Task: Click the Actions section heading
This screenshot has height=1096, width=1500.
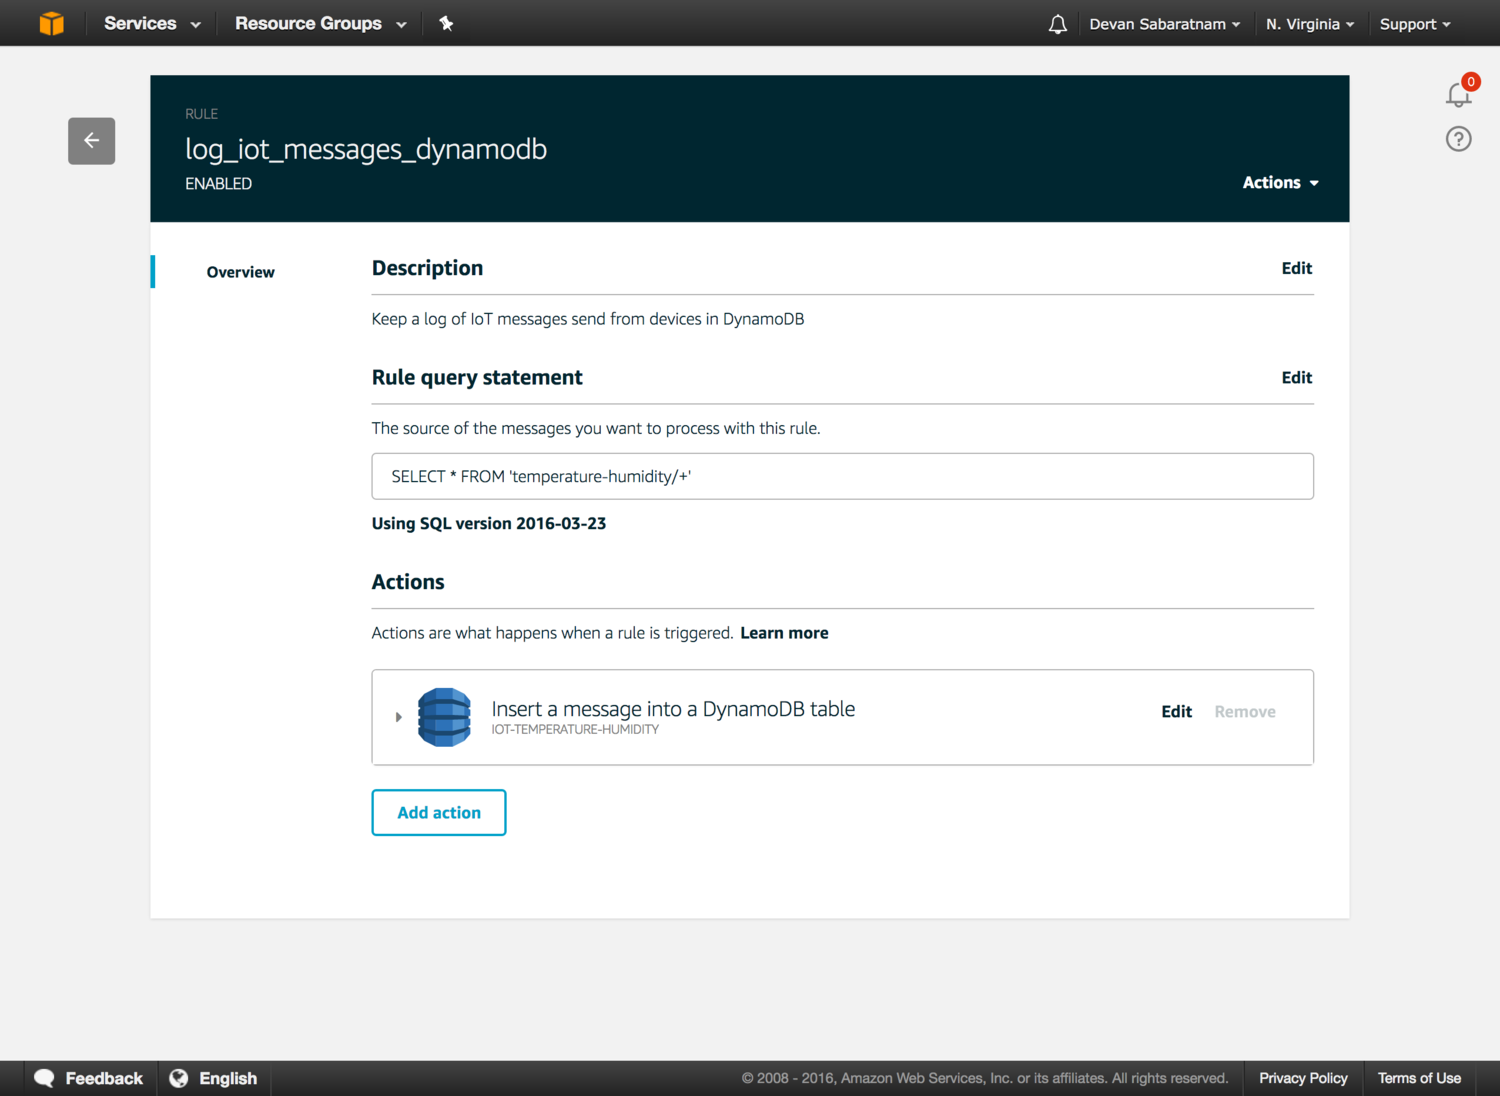Action: coord(408,582)
